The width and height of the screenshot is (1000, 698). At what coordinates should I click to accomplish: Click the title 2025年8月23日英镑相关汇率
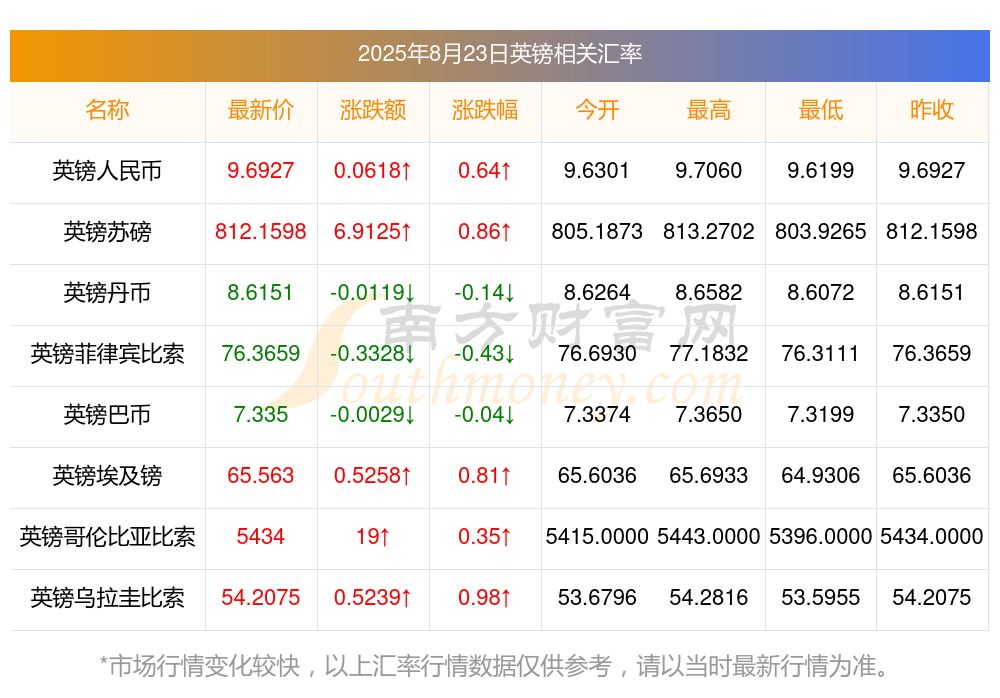499,54
